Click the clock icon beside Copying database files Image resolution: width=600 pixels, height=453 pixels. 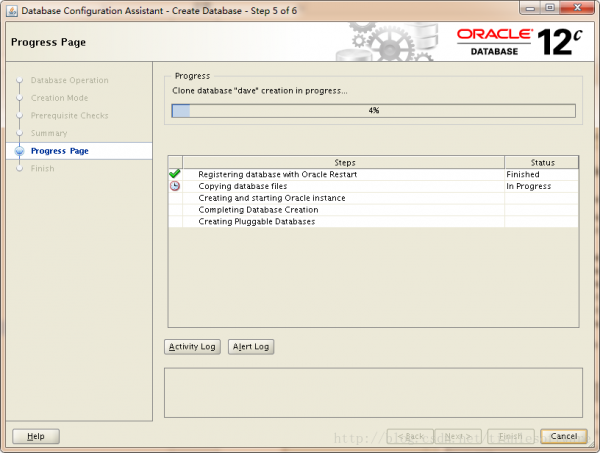coord(174,186)
